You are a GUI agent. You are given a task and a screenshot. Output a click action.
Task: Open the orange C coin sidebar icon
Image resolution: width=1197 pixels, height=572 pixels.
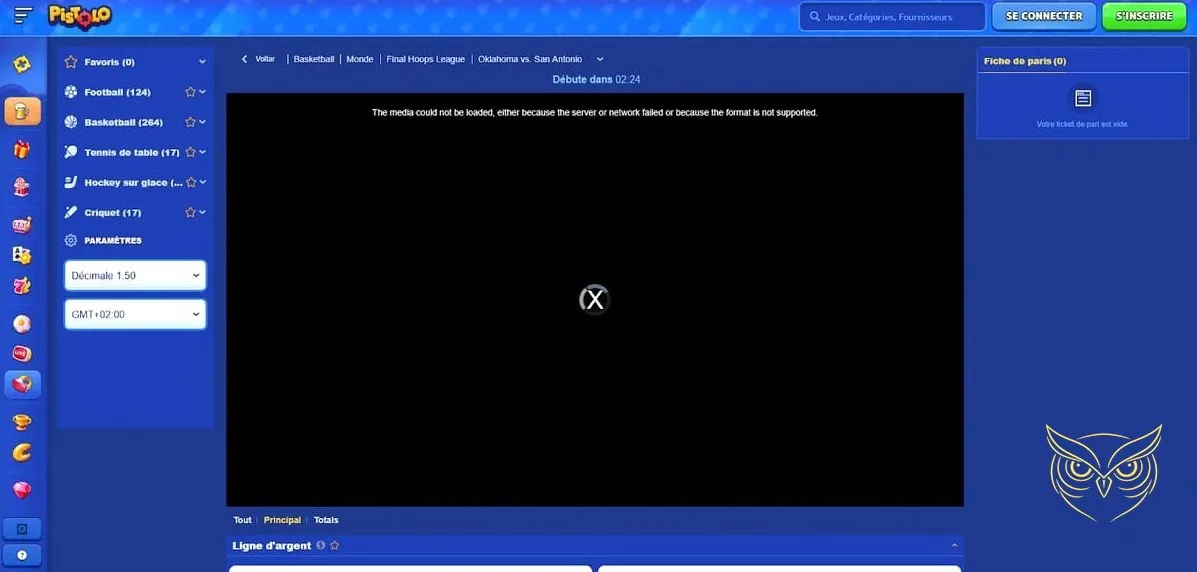(x=22, y=453)
